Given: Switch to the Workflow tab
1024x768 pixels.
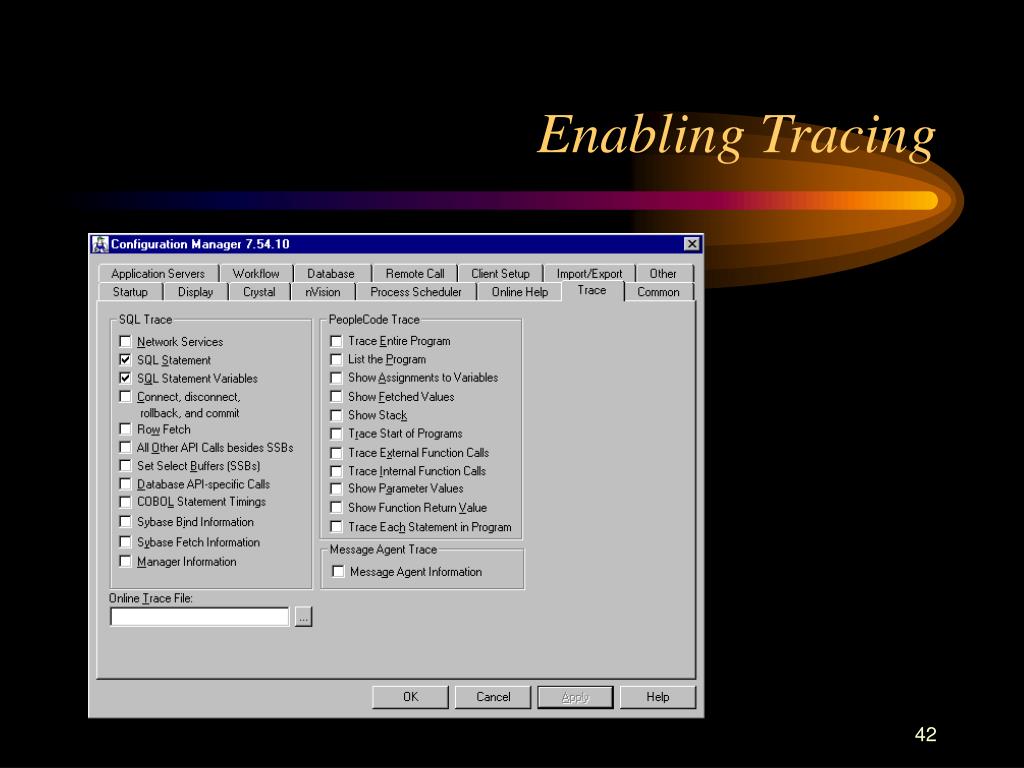Looking at the screenshot, I should point(256,274).
